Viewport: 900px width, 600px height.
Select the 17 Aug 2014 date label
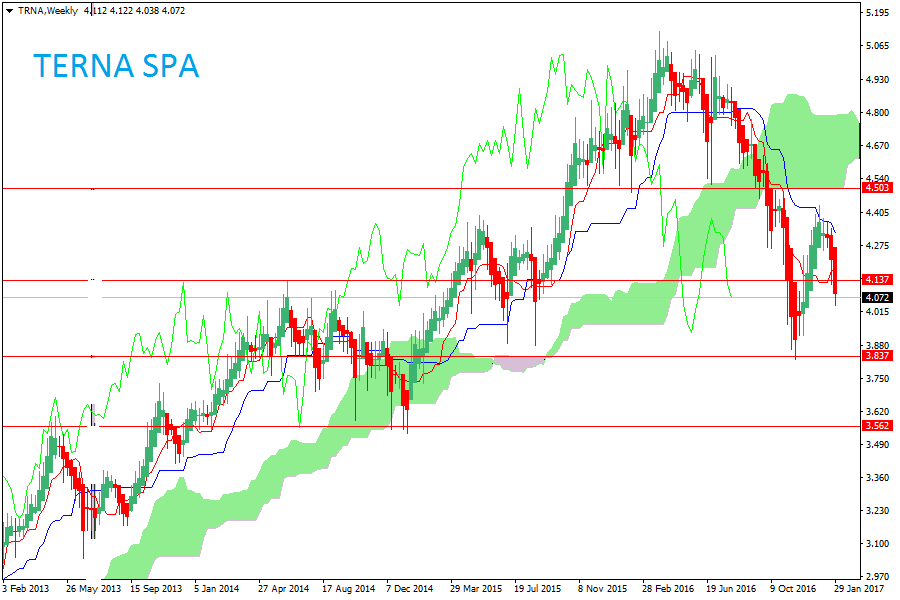348,589
